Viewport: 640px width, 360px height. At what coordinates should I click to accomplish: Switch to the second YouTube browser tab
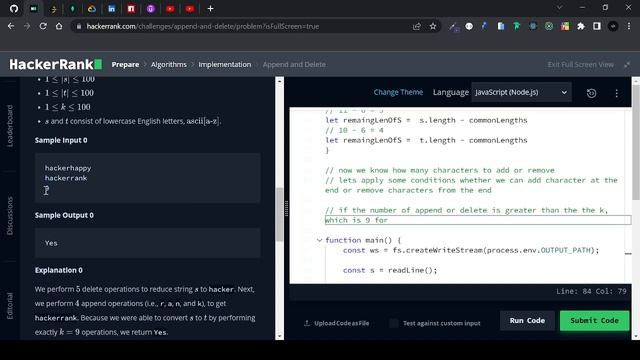(190, 9)
